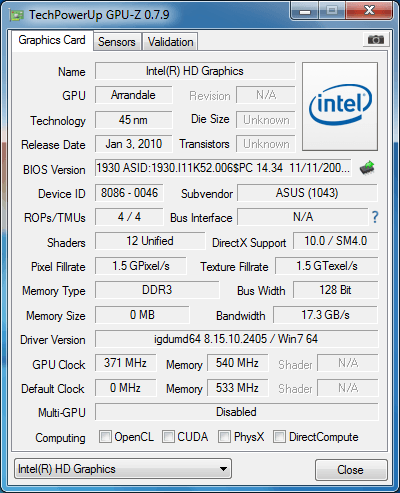Click the Bus Interface N/A field
400x493 pixels.
[x=303, y=217]
